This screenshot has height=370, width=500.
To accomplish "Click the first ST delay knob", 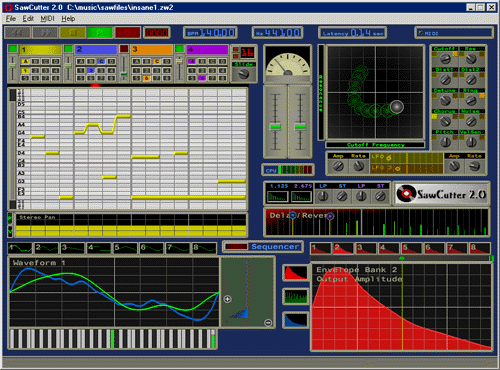I will click(342, 197).
